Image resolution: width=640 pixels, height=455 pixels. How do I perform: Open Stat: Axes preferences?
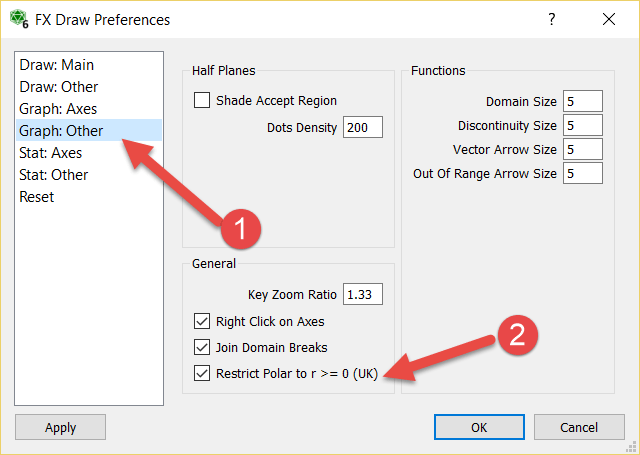click(50, 153)
